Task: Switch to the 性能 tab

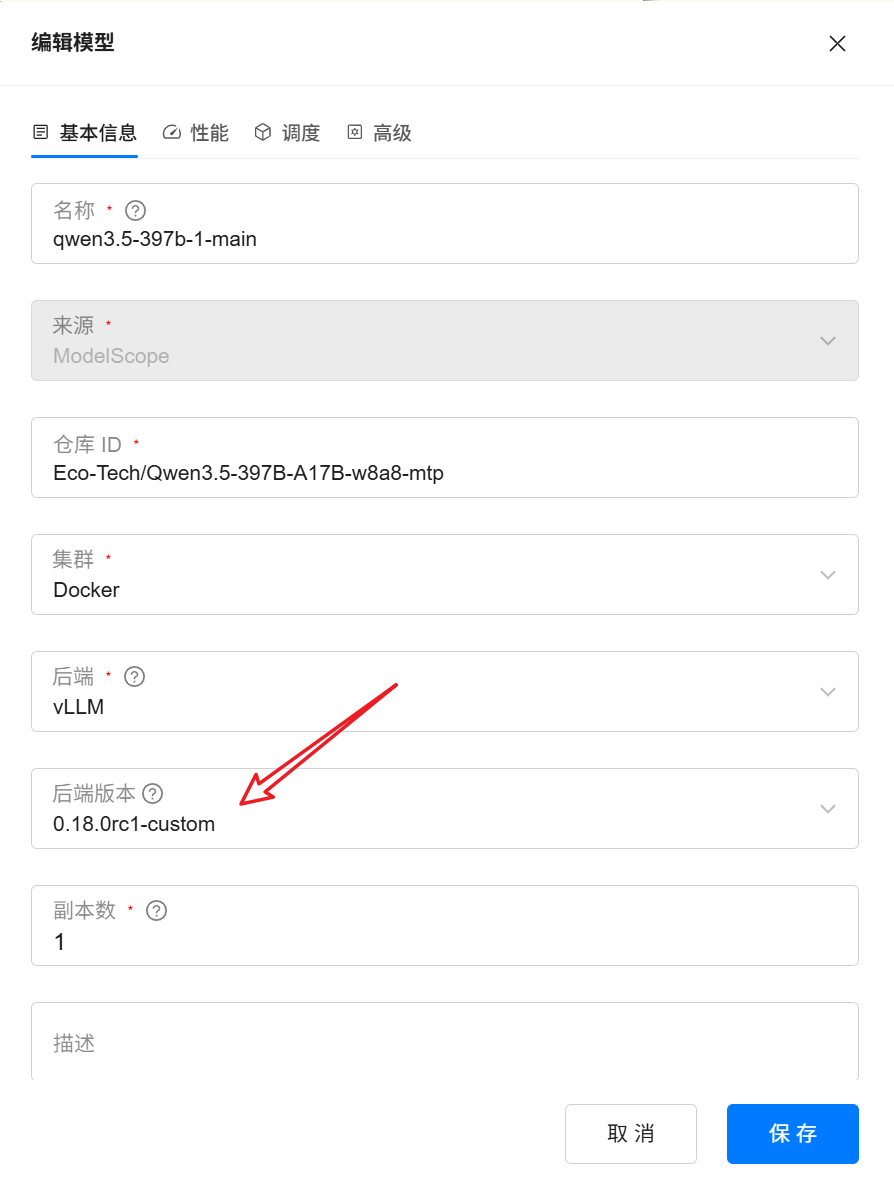Action: point(196,133)
